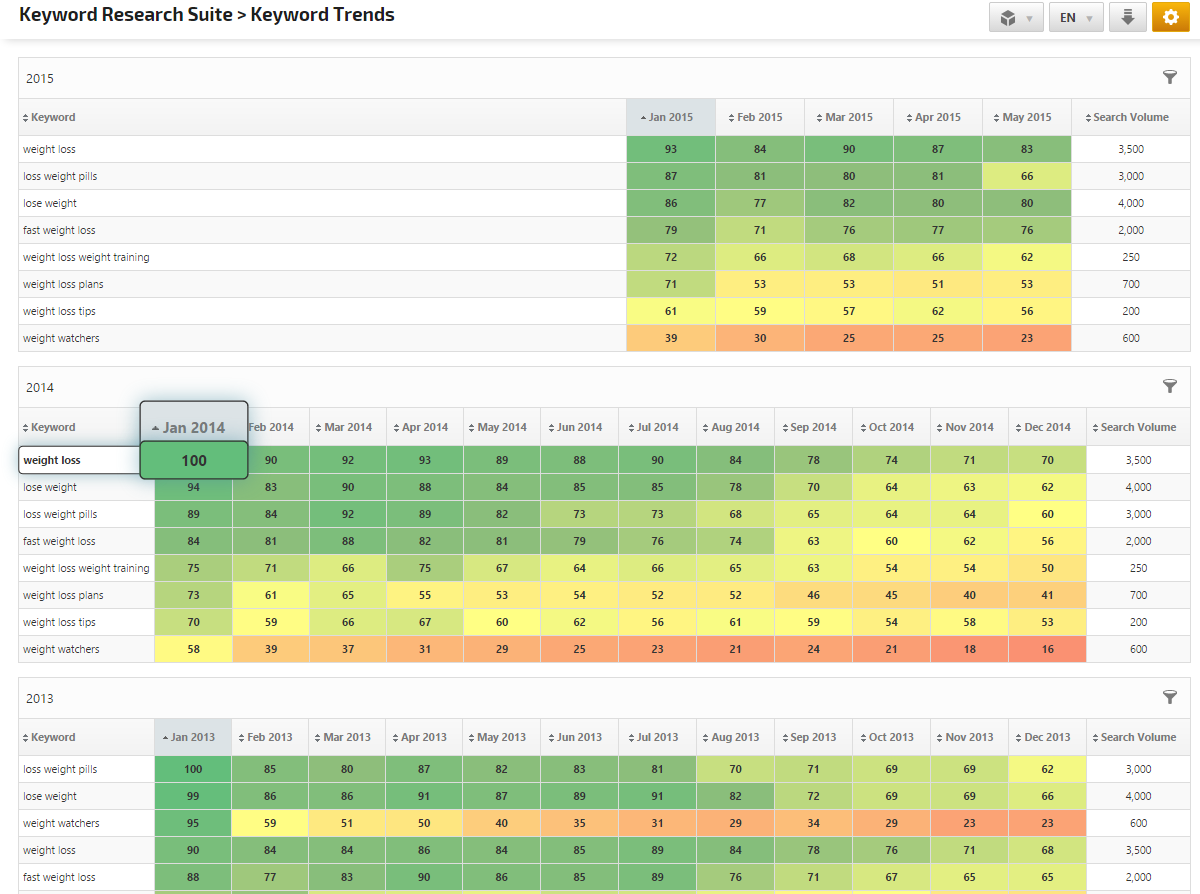Viewport: 1200px width, 894px height.
Task: Click the filter funnel for 2014 table
Action: [x=1170, y=387]
